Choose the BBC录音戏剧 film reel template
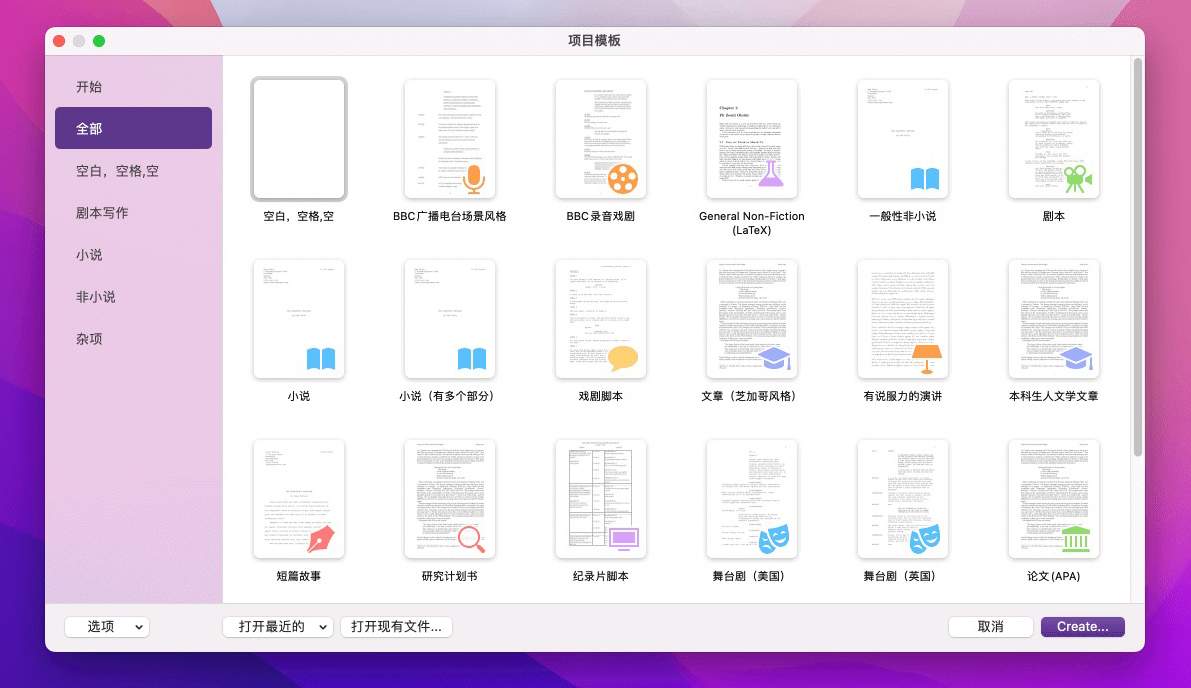The height and width of the screenshot is (688, 1191). (600, 139)
